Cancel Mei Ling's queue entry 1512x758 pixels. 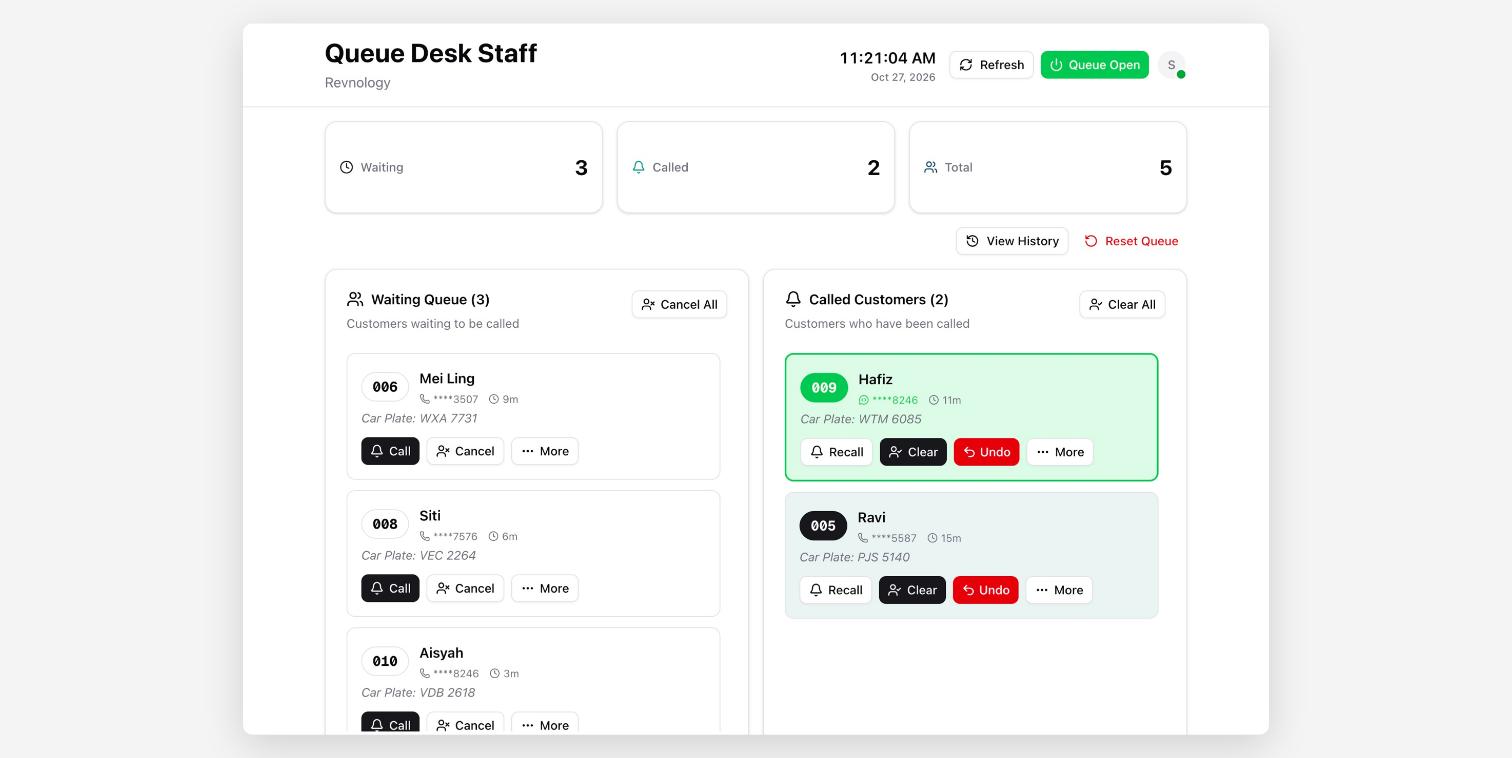465,451
